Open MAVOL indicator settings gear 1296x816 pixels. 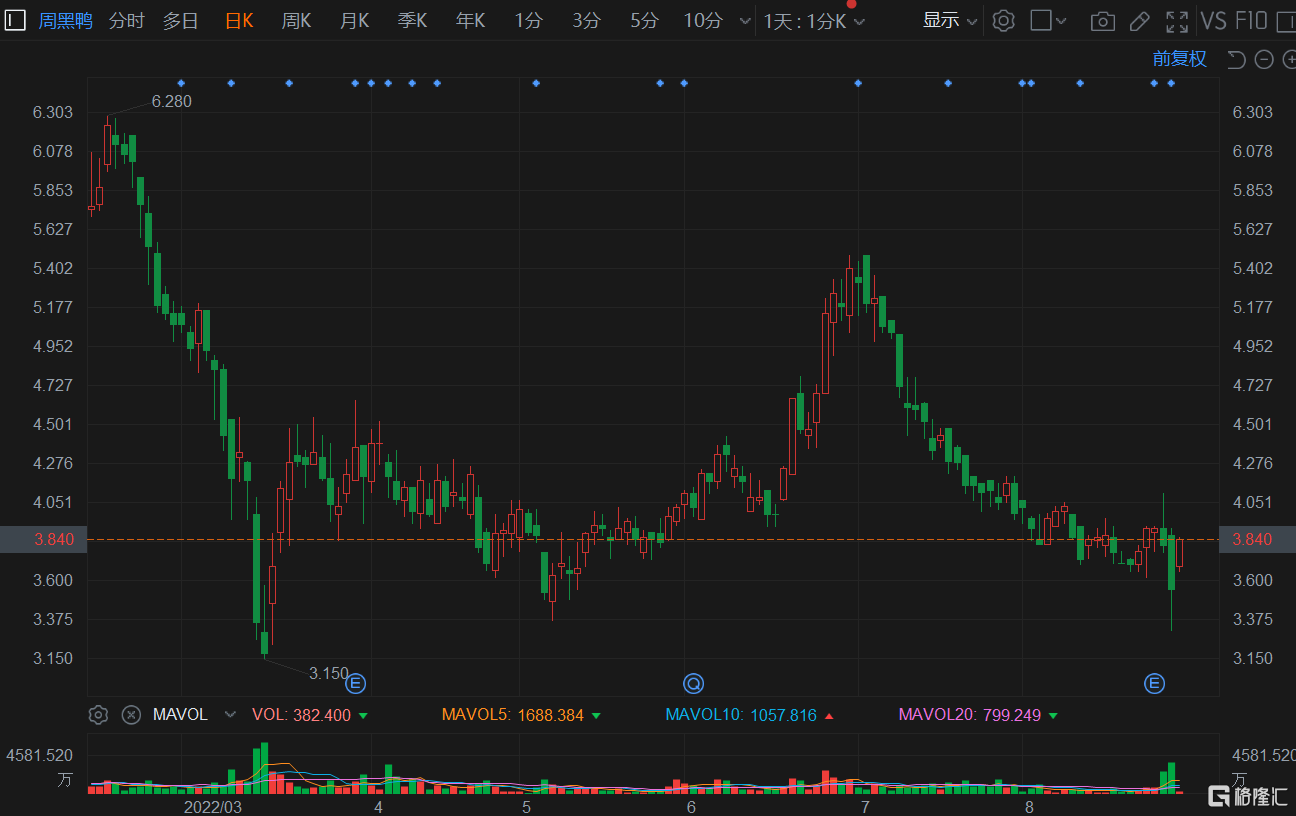[x=98, y=715]
